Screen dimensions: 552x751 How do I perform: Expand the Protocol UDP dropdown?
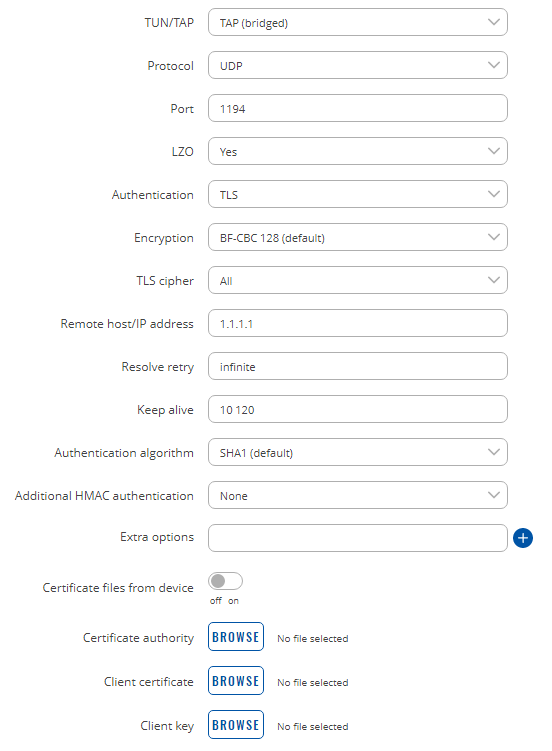[358, 65]
